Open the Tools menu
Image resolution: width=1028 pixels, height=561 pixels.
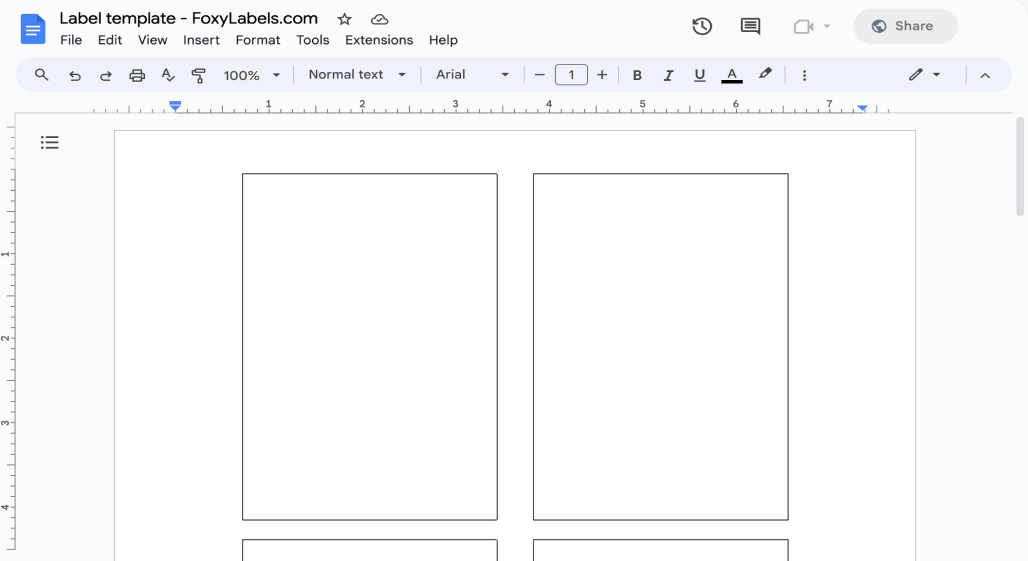coord(313,40)
